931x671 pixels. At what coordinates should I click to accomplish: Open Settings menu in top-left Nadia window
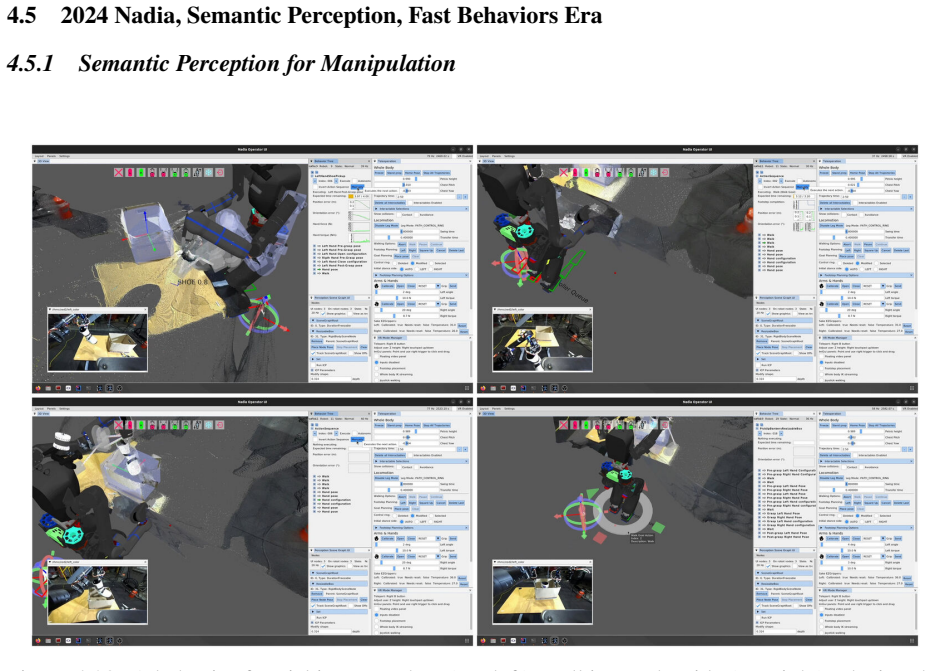point(65,156)
